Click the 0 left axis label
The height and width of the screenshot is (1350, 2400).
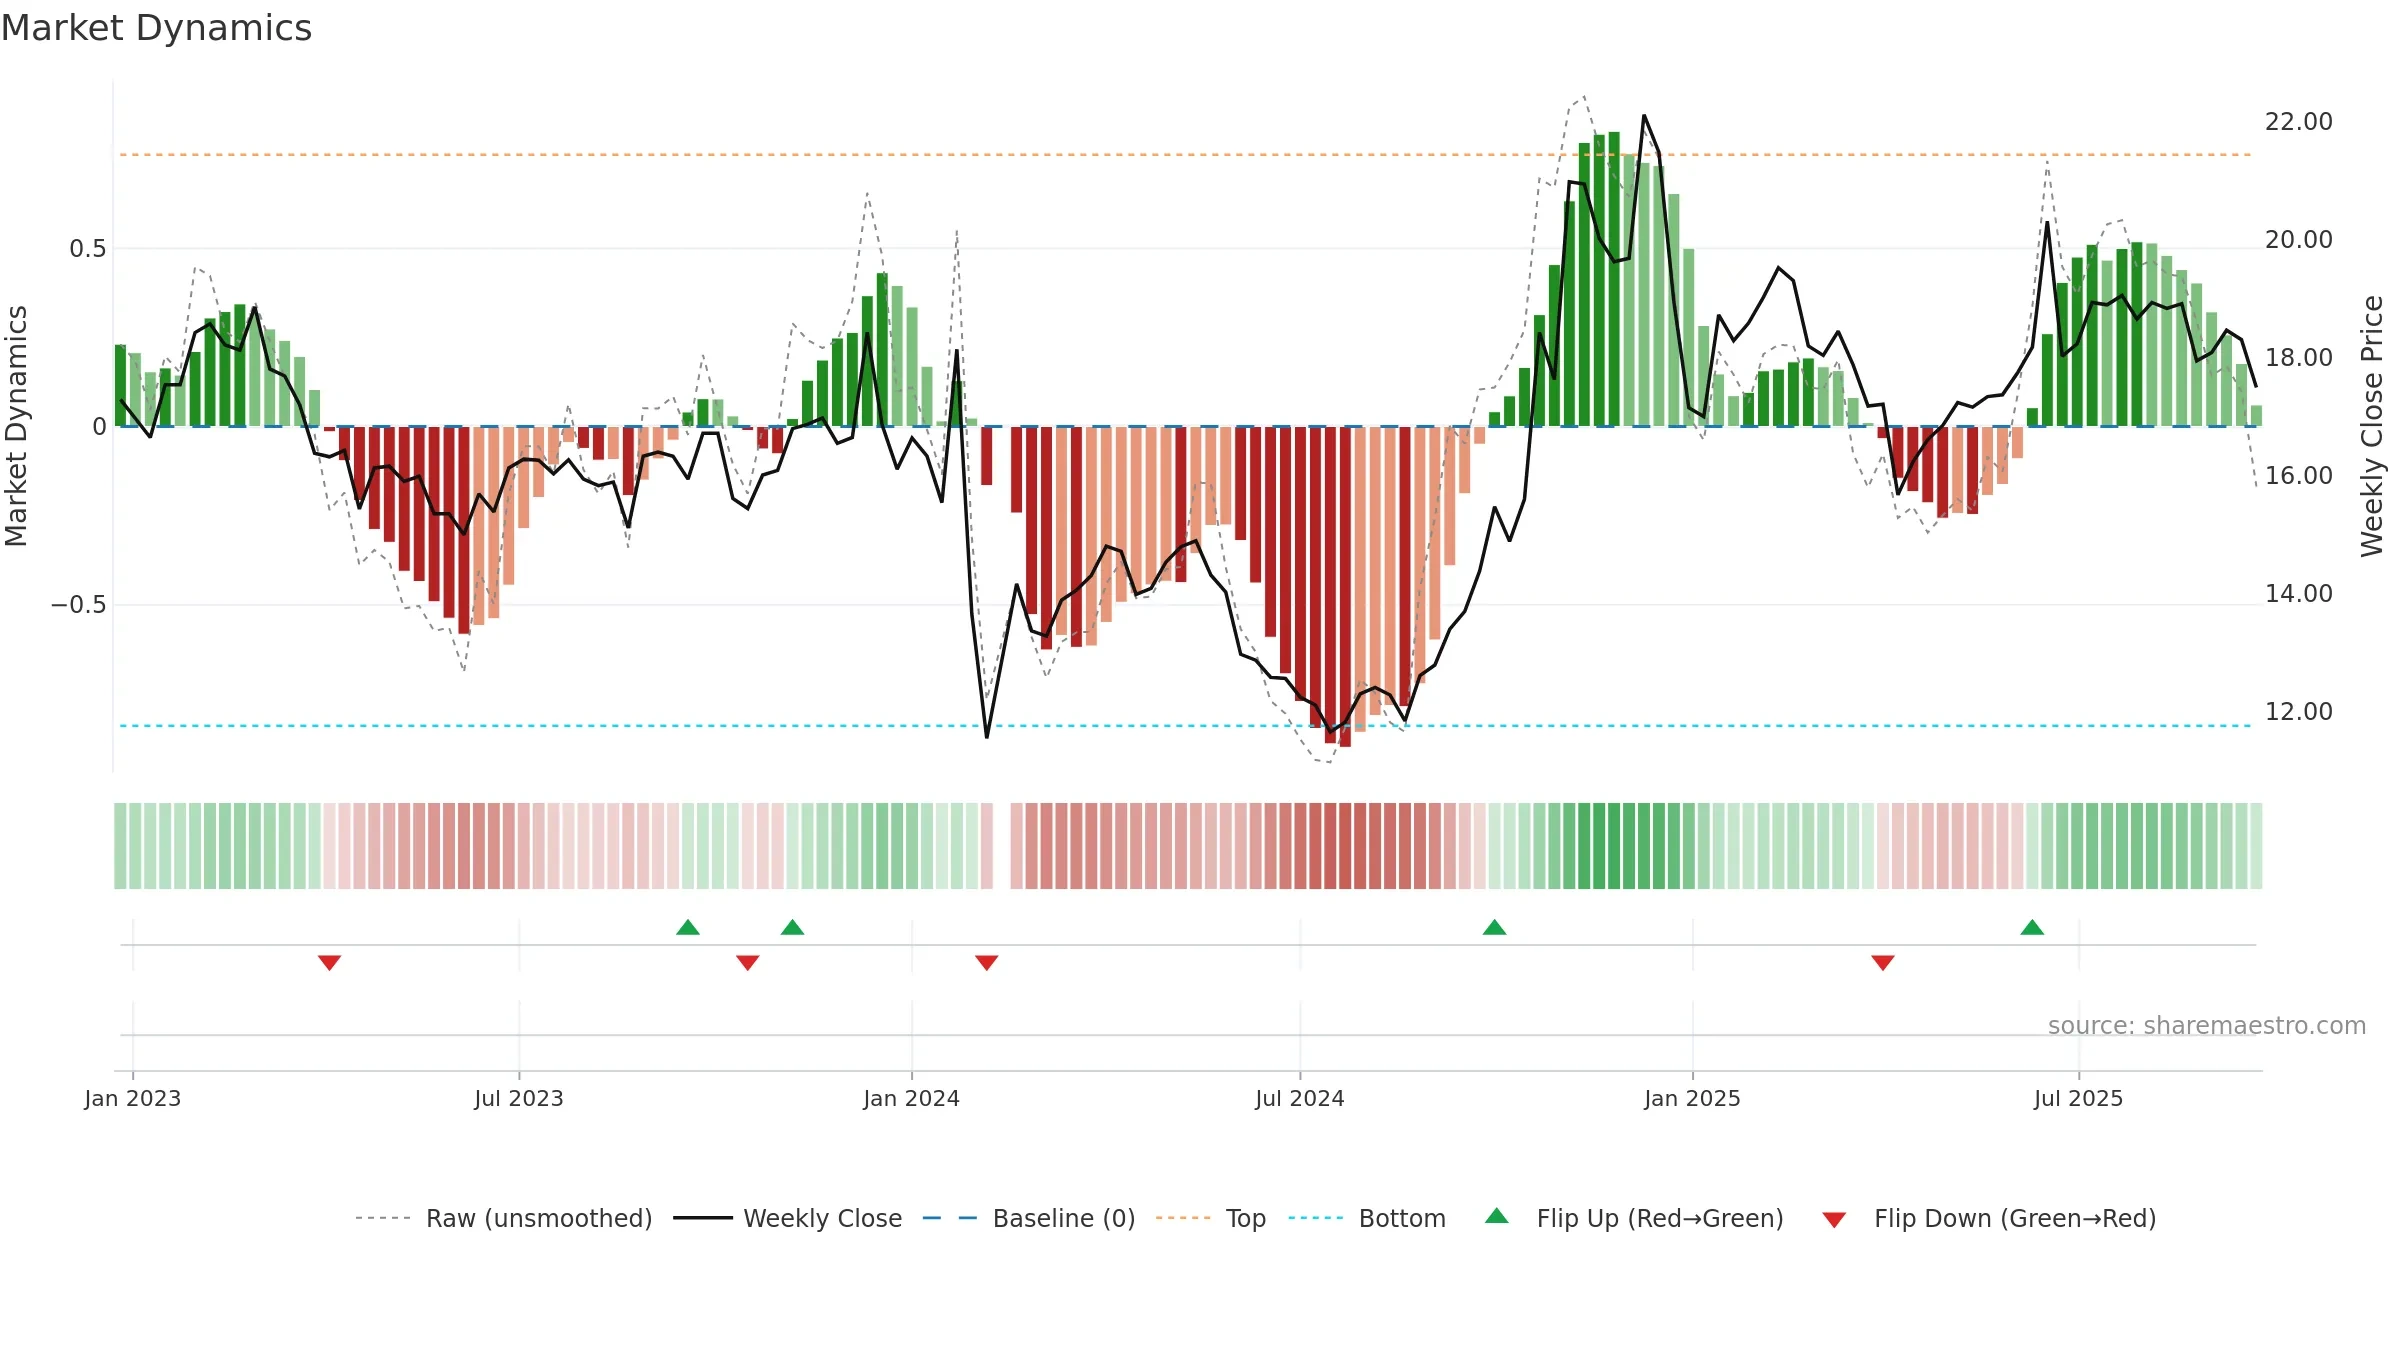(100, 427)
